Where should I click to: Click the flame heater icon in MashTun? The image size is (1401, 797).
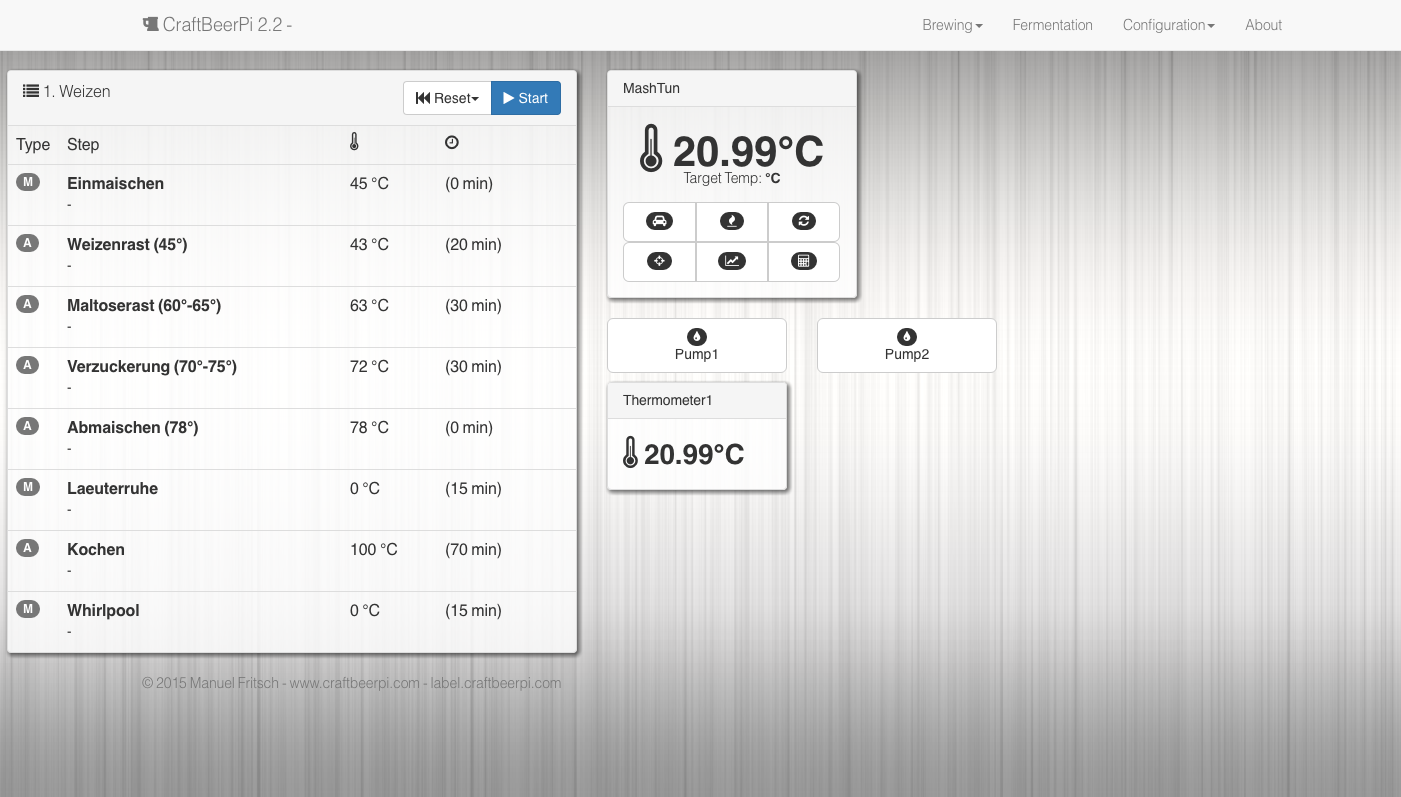(732, 221)
